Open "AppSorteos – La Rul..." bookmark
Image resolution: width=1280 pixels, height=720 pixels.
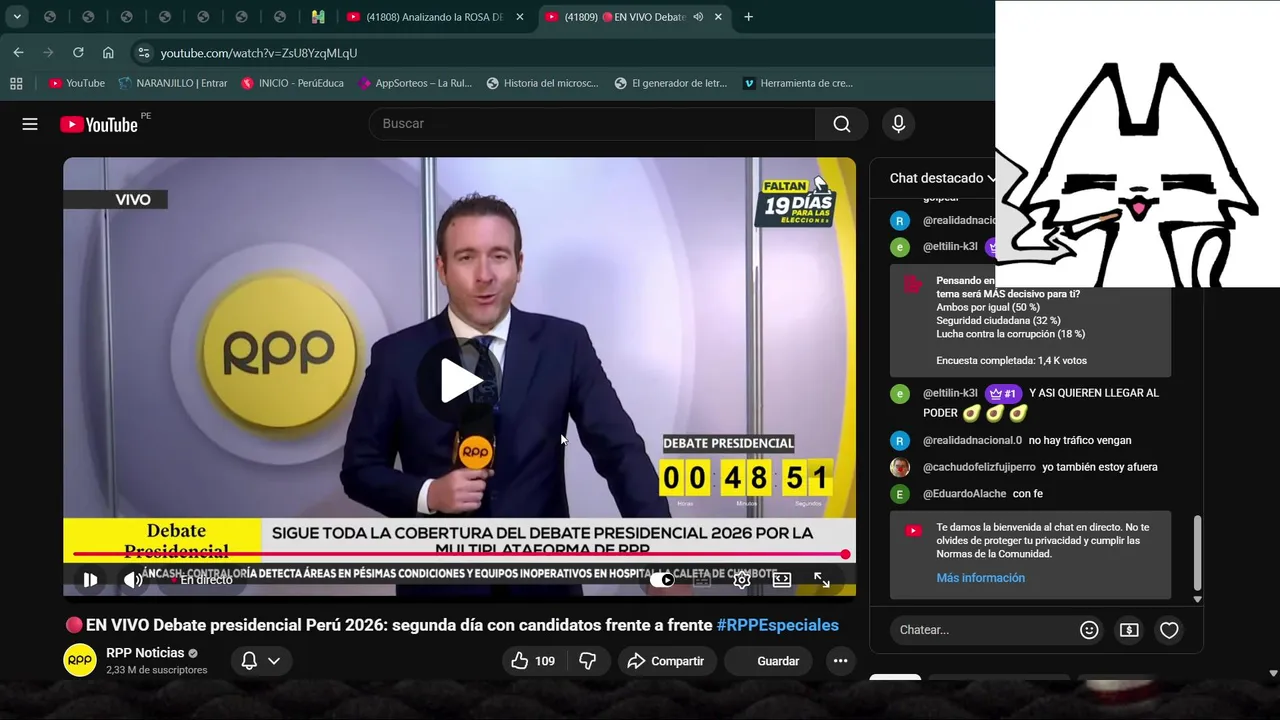(x=415, y=83)
